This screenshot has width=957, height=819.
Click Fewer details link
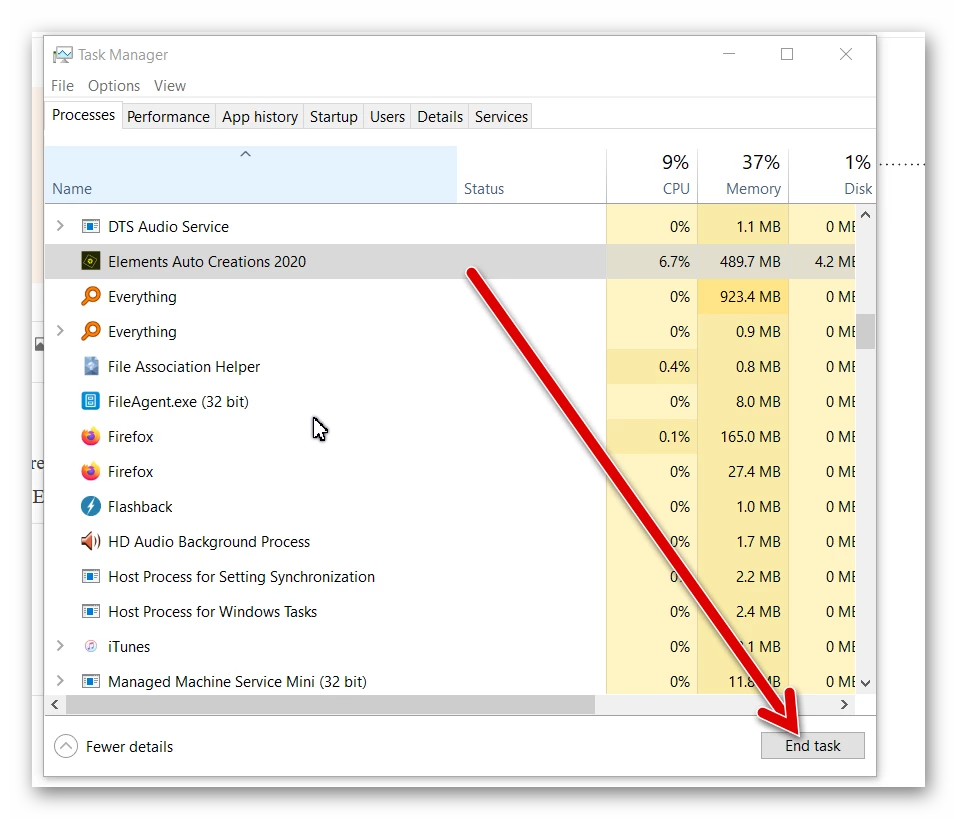click(x=129, y=746)
